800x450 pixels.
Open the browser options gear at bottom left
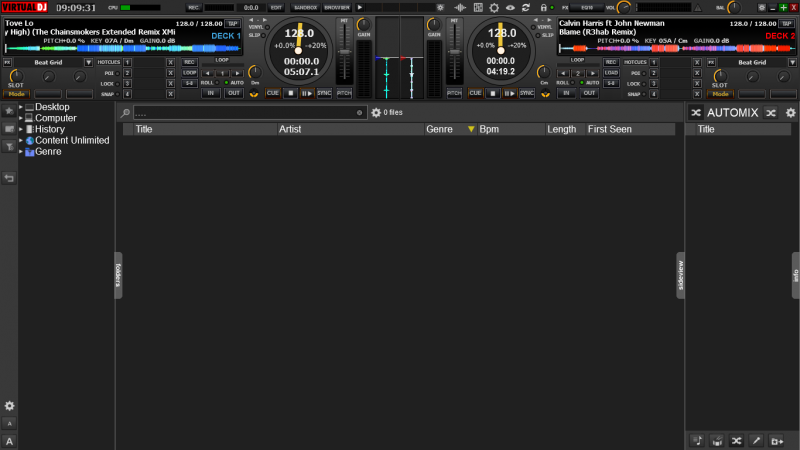click(9, 406)
